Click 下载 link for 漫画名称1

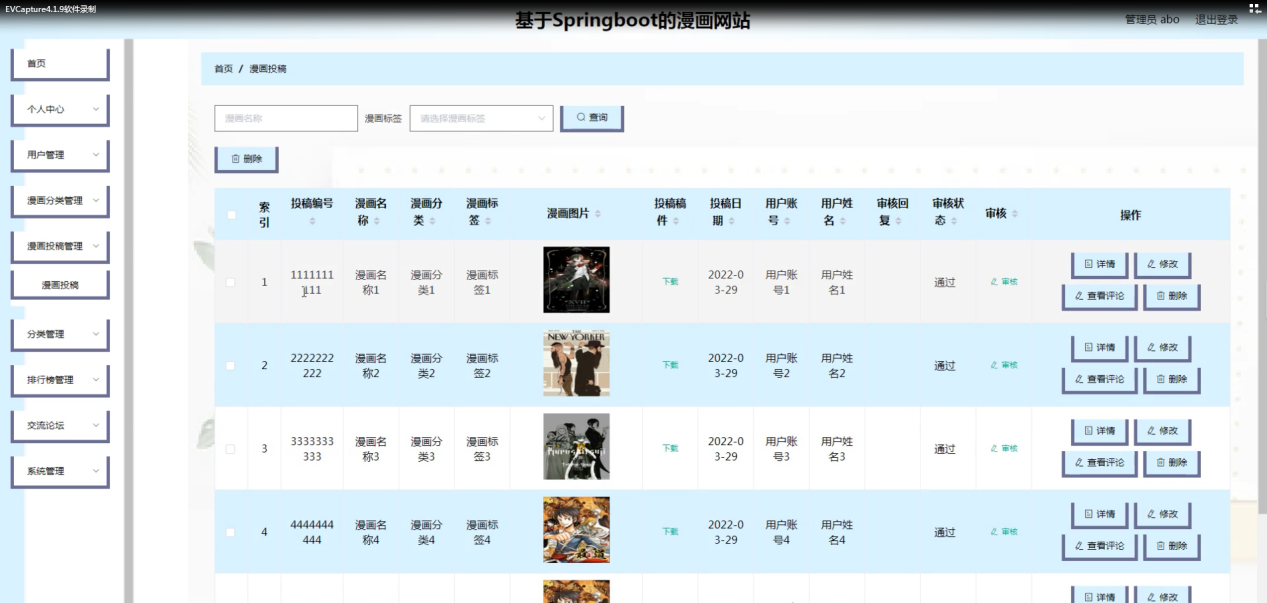coord(670,282)
